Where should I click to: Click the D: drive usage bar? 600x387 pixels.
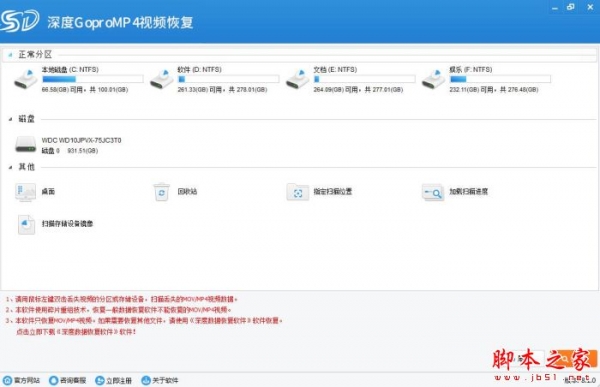click(x=228, y=79)
